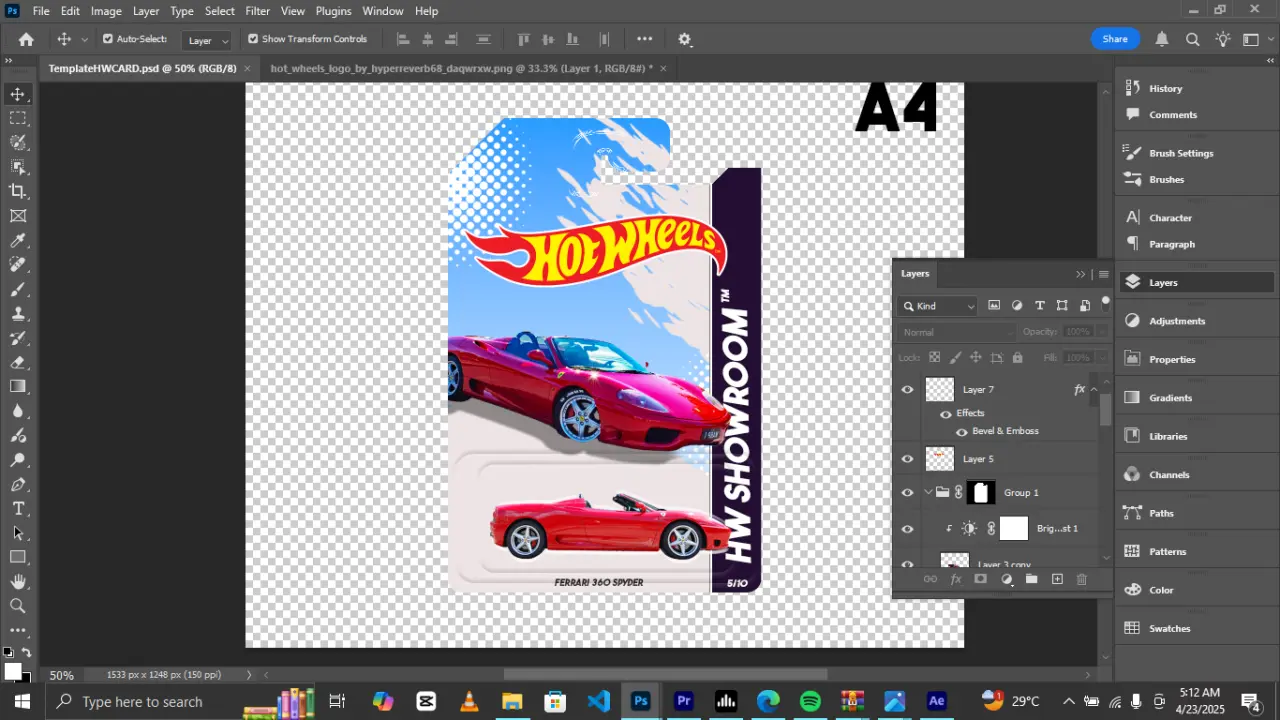Click the Create new group folder icon

tap(1031, 579)
